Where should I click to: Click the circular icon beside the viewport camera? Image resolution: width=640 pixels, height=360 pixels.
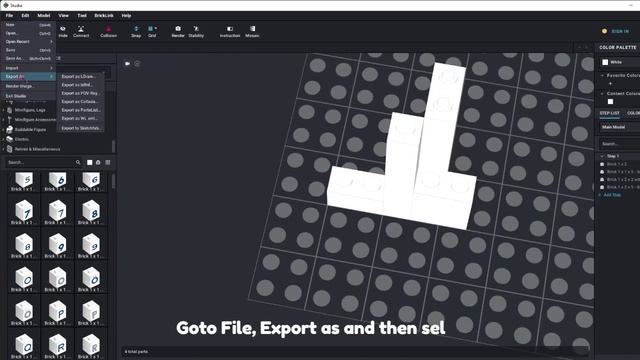point(137,64)
